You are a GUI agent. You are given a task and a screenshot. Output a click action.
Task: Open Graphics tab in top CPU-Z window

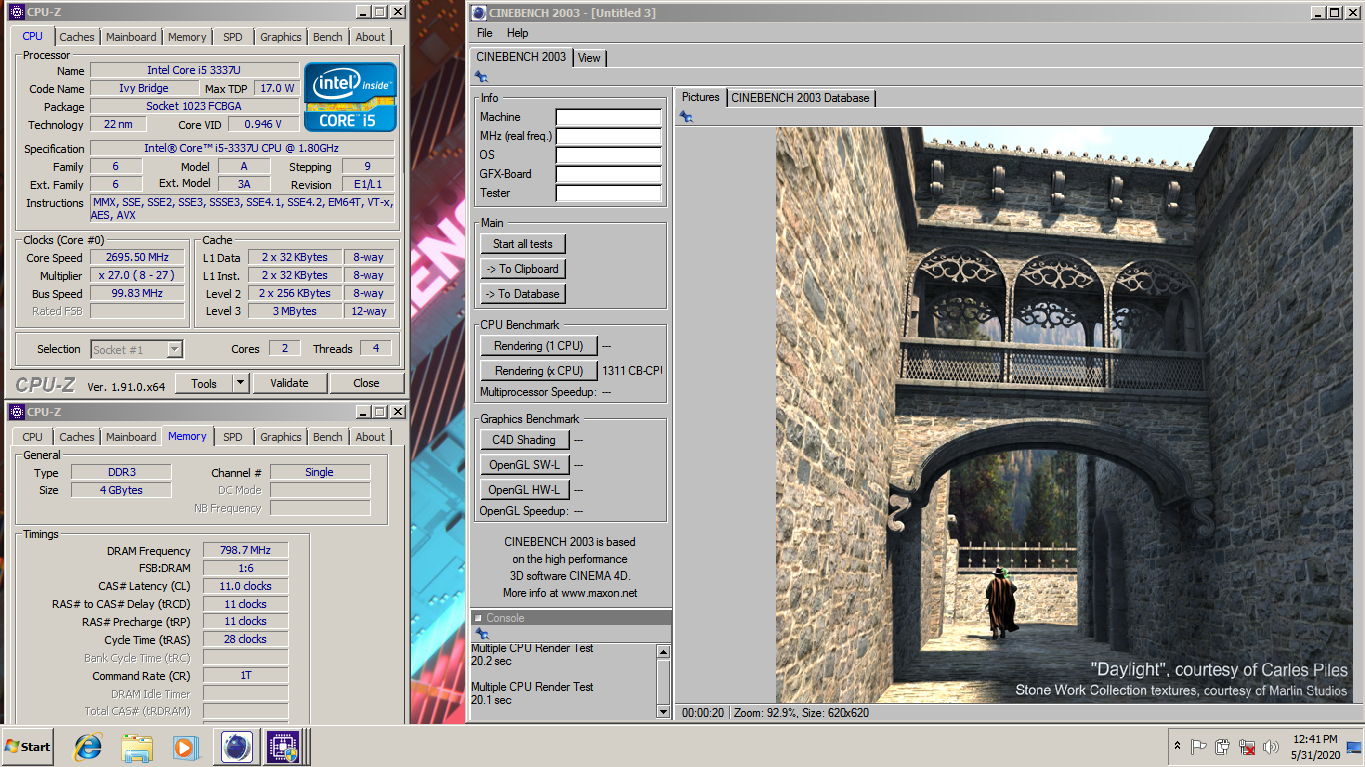[x=281, y=37]
